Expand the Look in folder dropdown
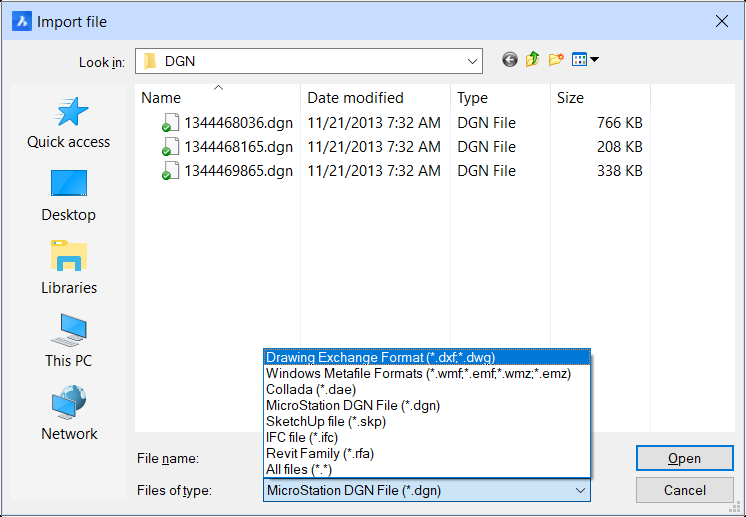The image size is (746, 517). 472,61
